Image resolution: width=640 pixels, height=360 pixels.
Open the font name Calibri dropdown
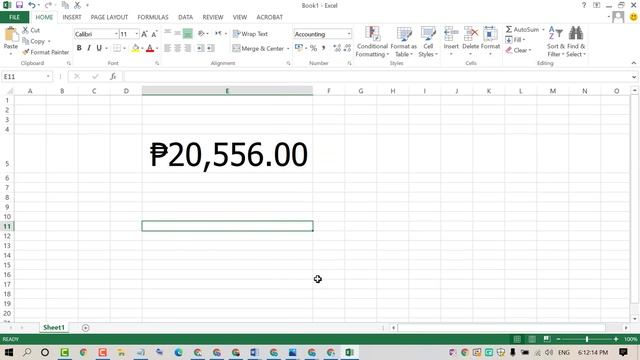116,34
